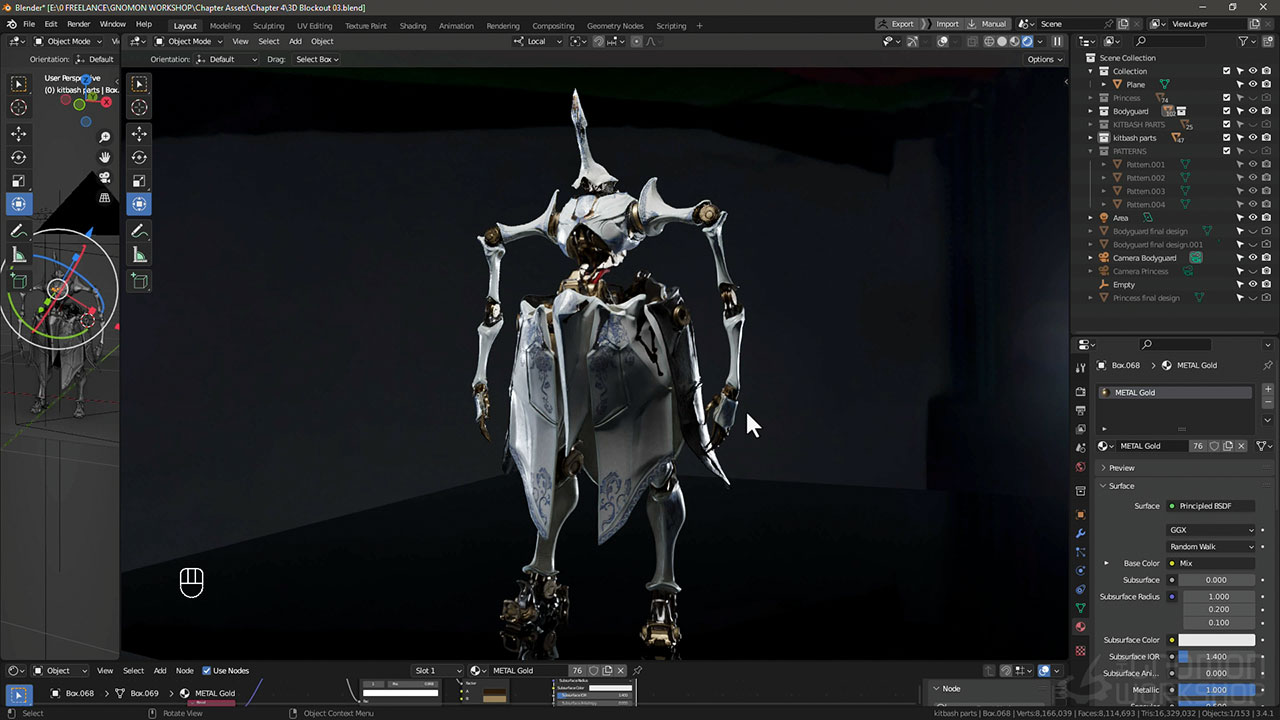
Task: Click the perspective/orthographic grid gizmo icon
Action: coord(105,198)
